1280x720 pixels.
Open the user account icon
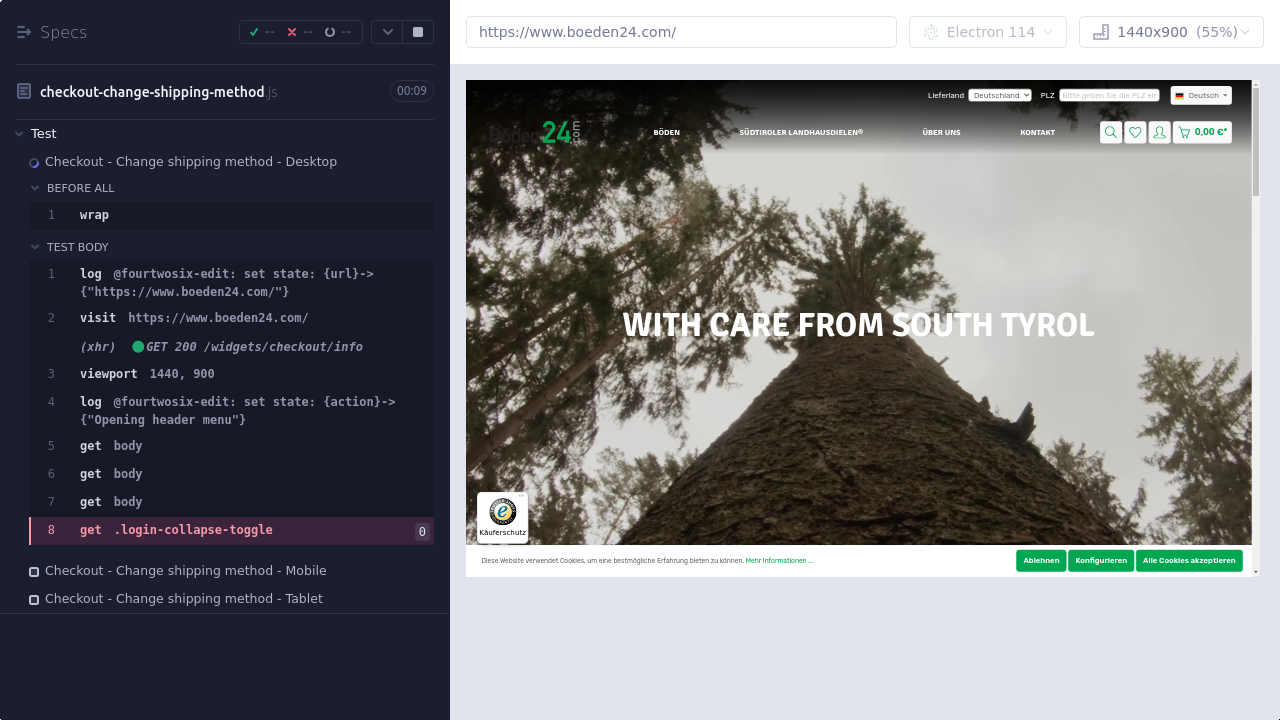[1159, 132]
